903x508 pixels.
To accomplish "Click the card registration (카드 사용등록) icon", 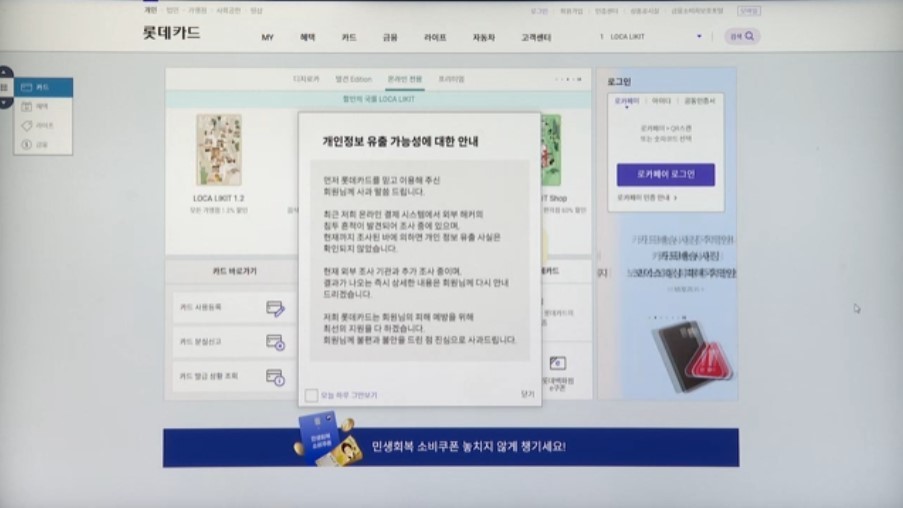I will tap(275, 309).
